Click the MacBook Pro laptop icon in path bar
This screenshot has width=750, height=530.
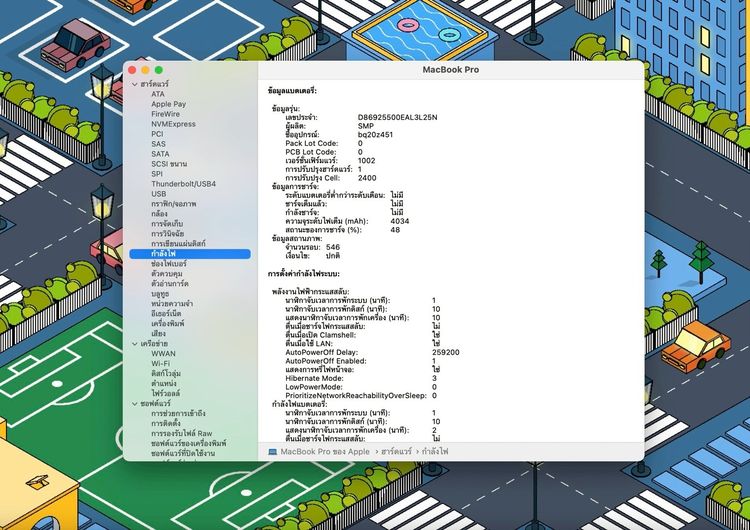click(x=273, y=452)
